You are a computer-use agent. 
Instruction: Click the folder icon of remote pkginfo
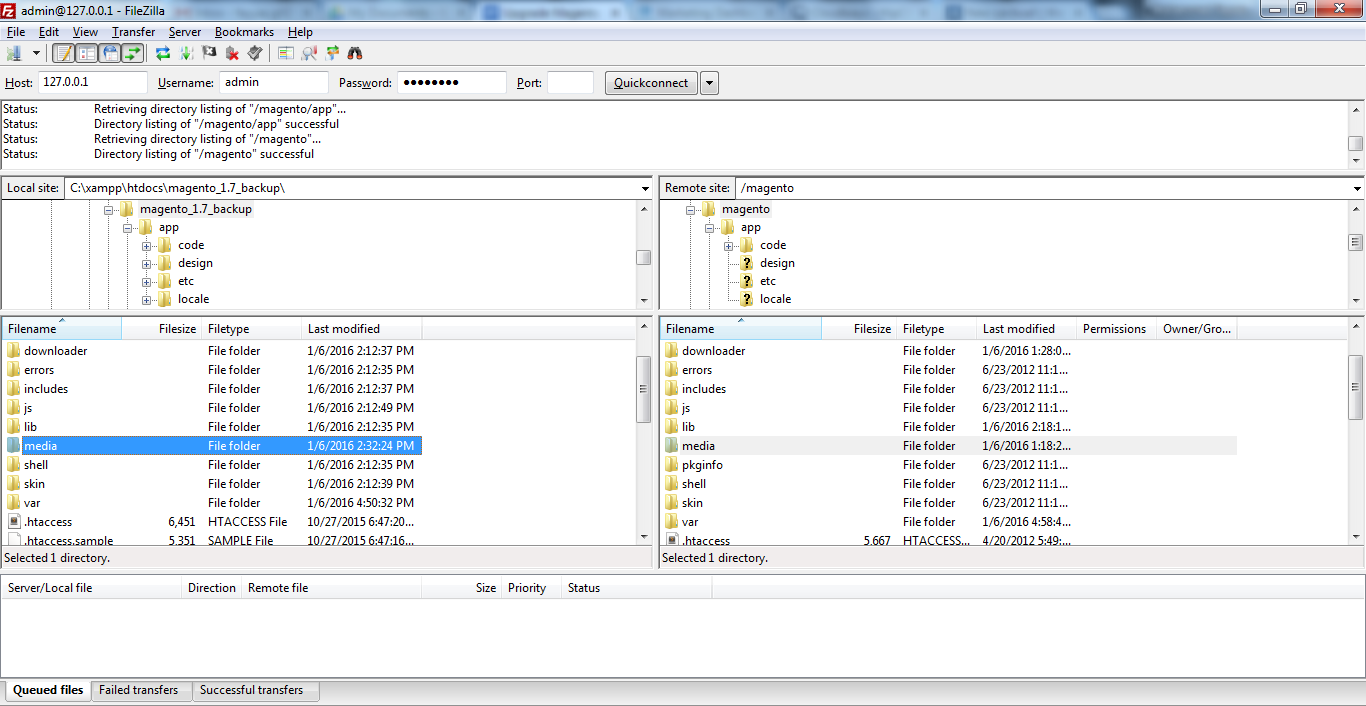[x=671, y=465]
